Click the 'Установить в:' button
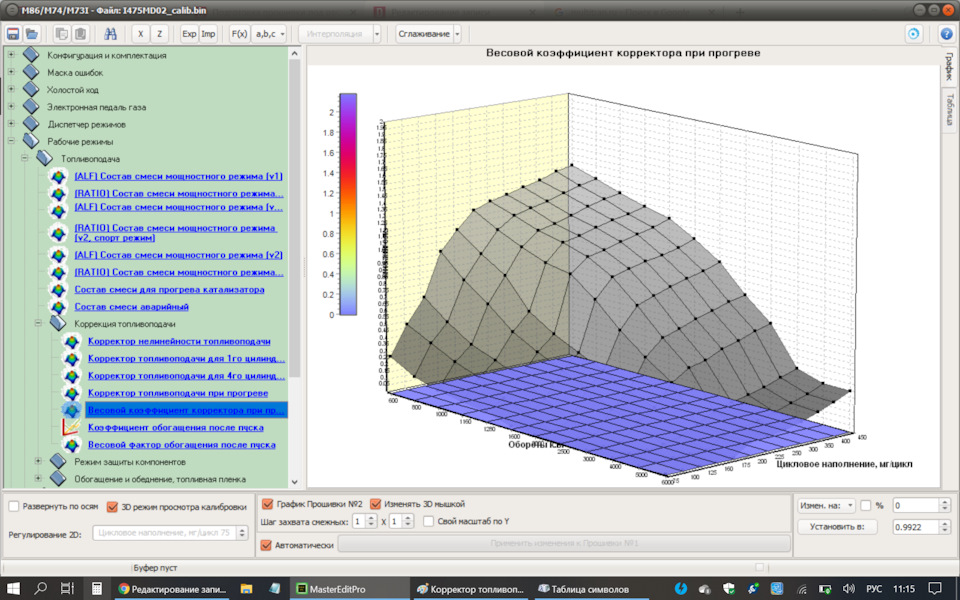Image resolution: width=960 pixels, height=600 pixels. click(837, 527)
